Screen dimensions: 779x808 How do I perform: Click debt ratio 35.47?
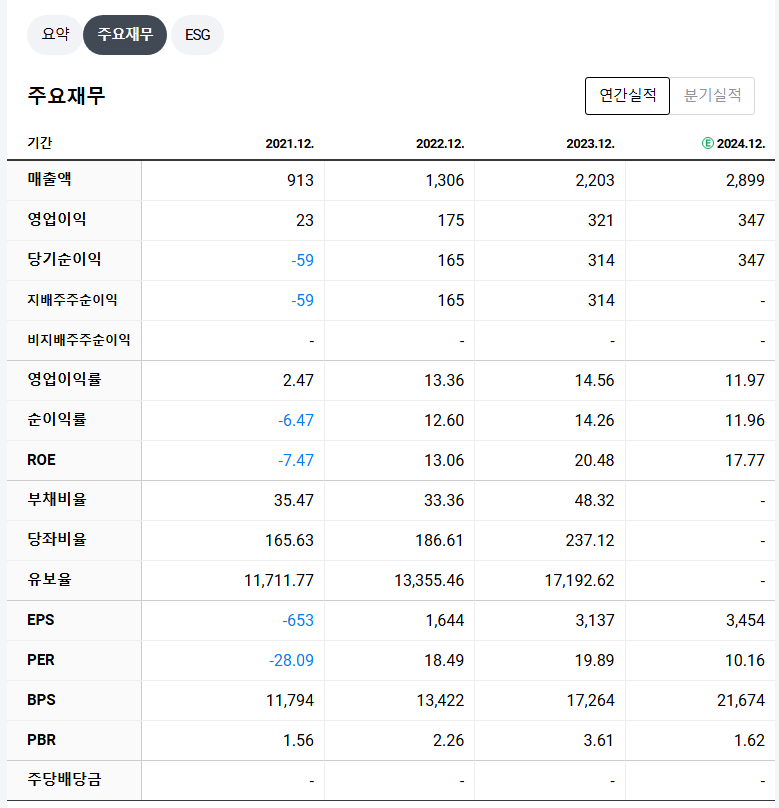294,500
